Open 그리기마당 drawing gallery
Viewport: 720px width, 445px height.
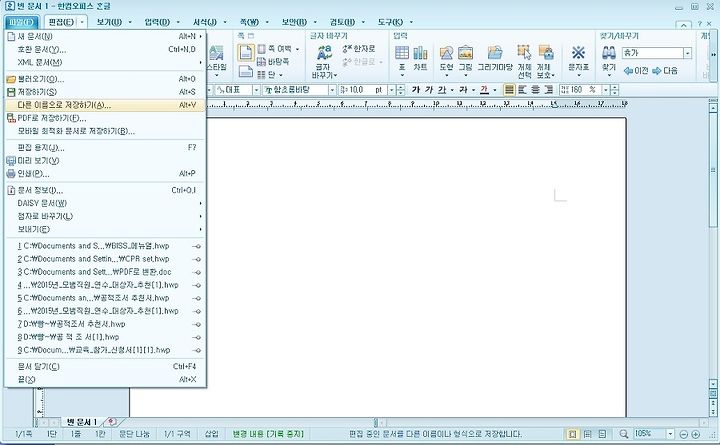(x=495, y=53)
